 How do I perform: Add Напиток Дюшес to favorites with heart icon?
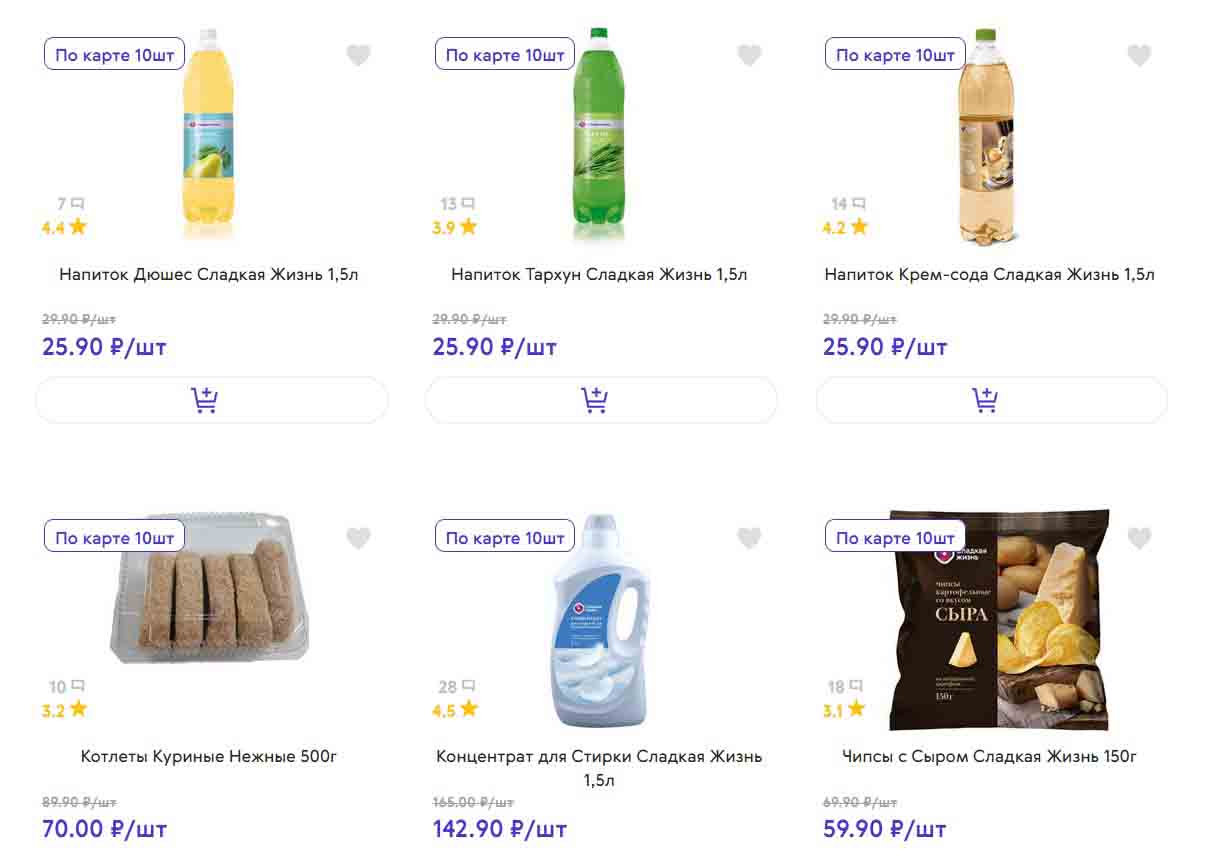coord(358,56)
